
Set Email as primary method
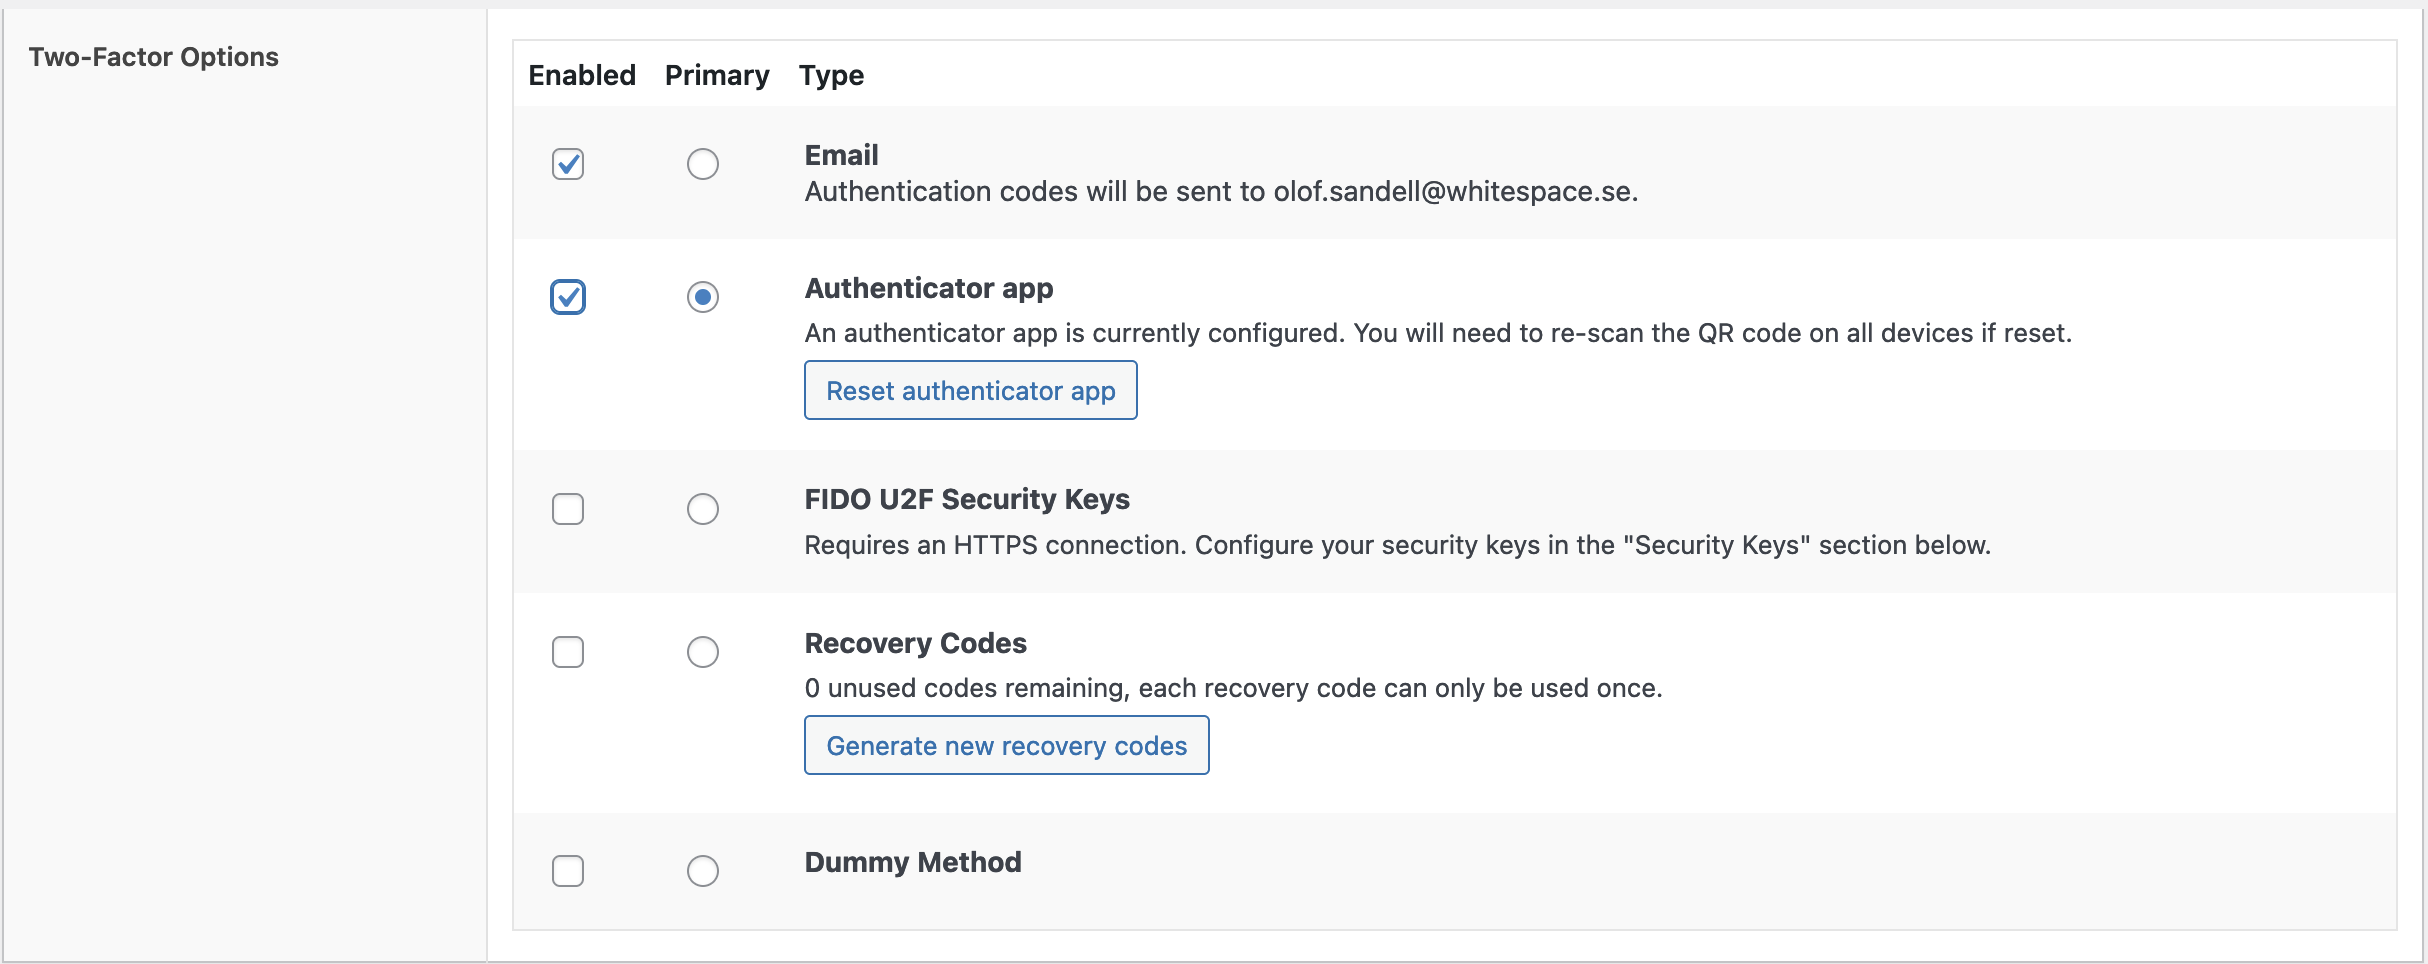pyautogui.click(x=703, y=164)
